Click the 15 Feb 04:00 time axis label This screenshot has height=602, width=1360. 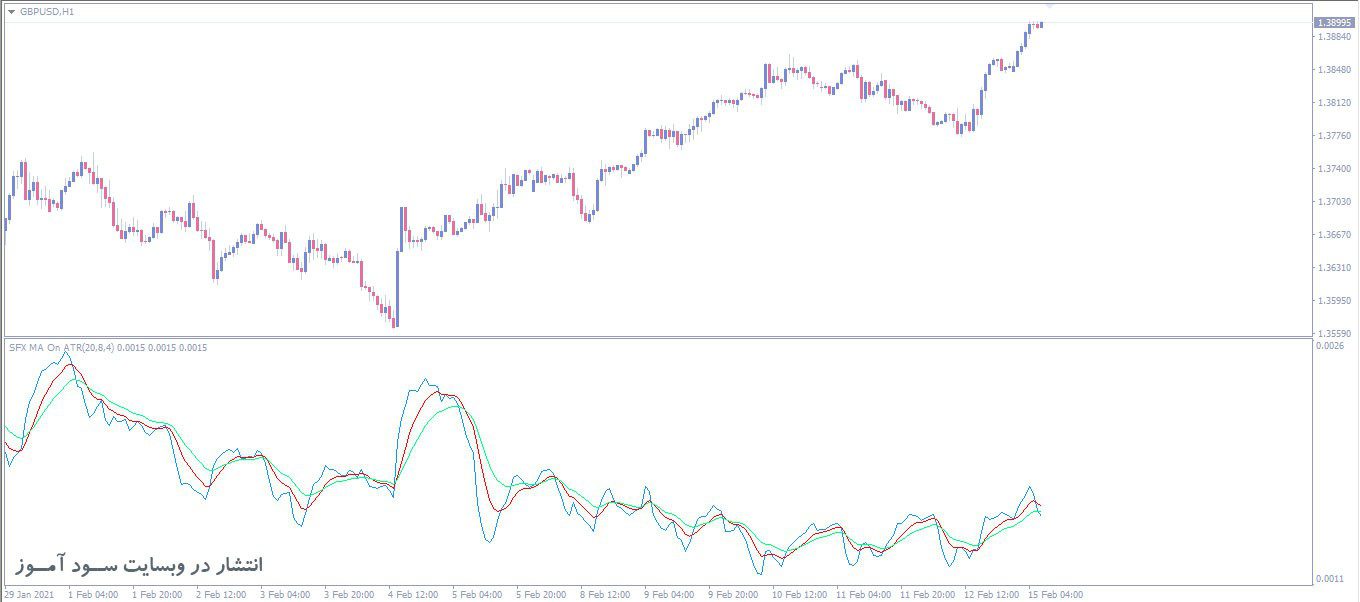1057,595
